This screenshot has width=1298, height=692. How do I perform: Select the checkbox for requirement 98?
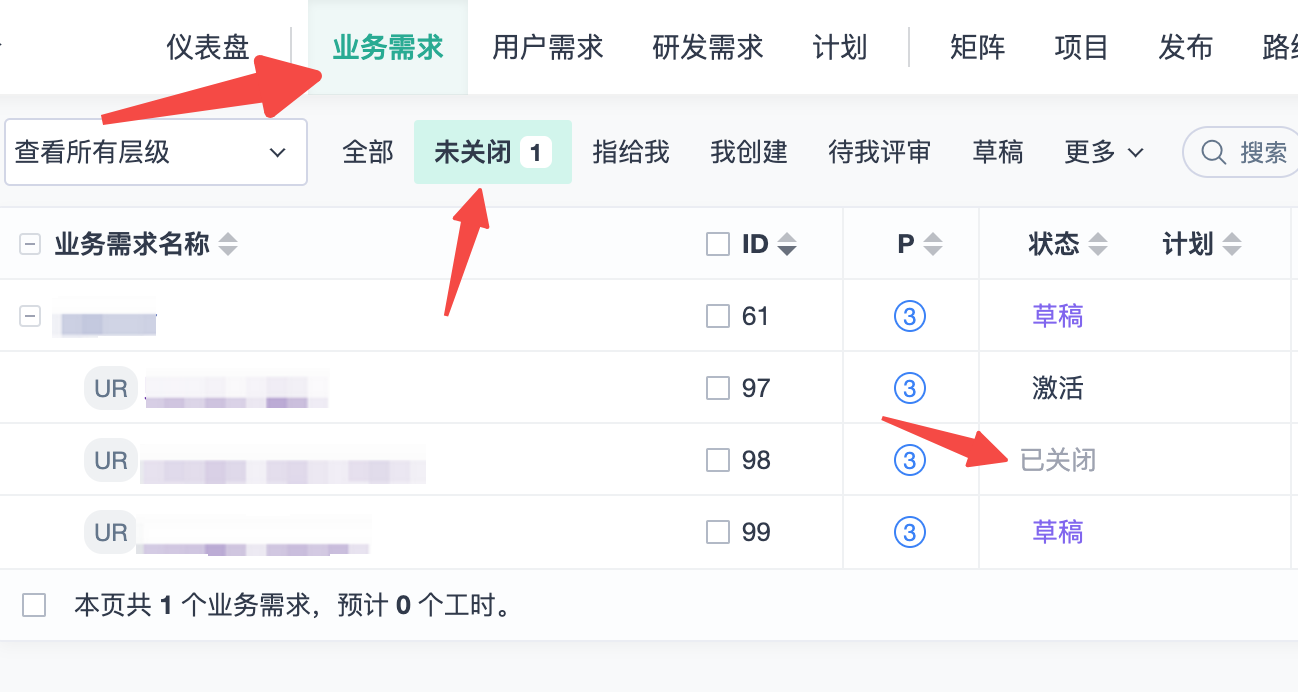[718, 460]
